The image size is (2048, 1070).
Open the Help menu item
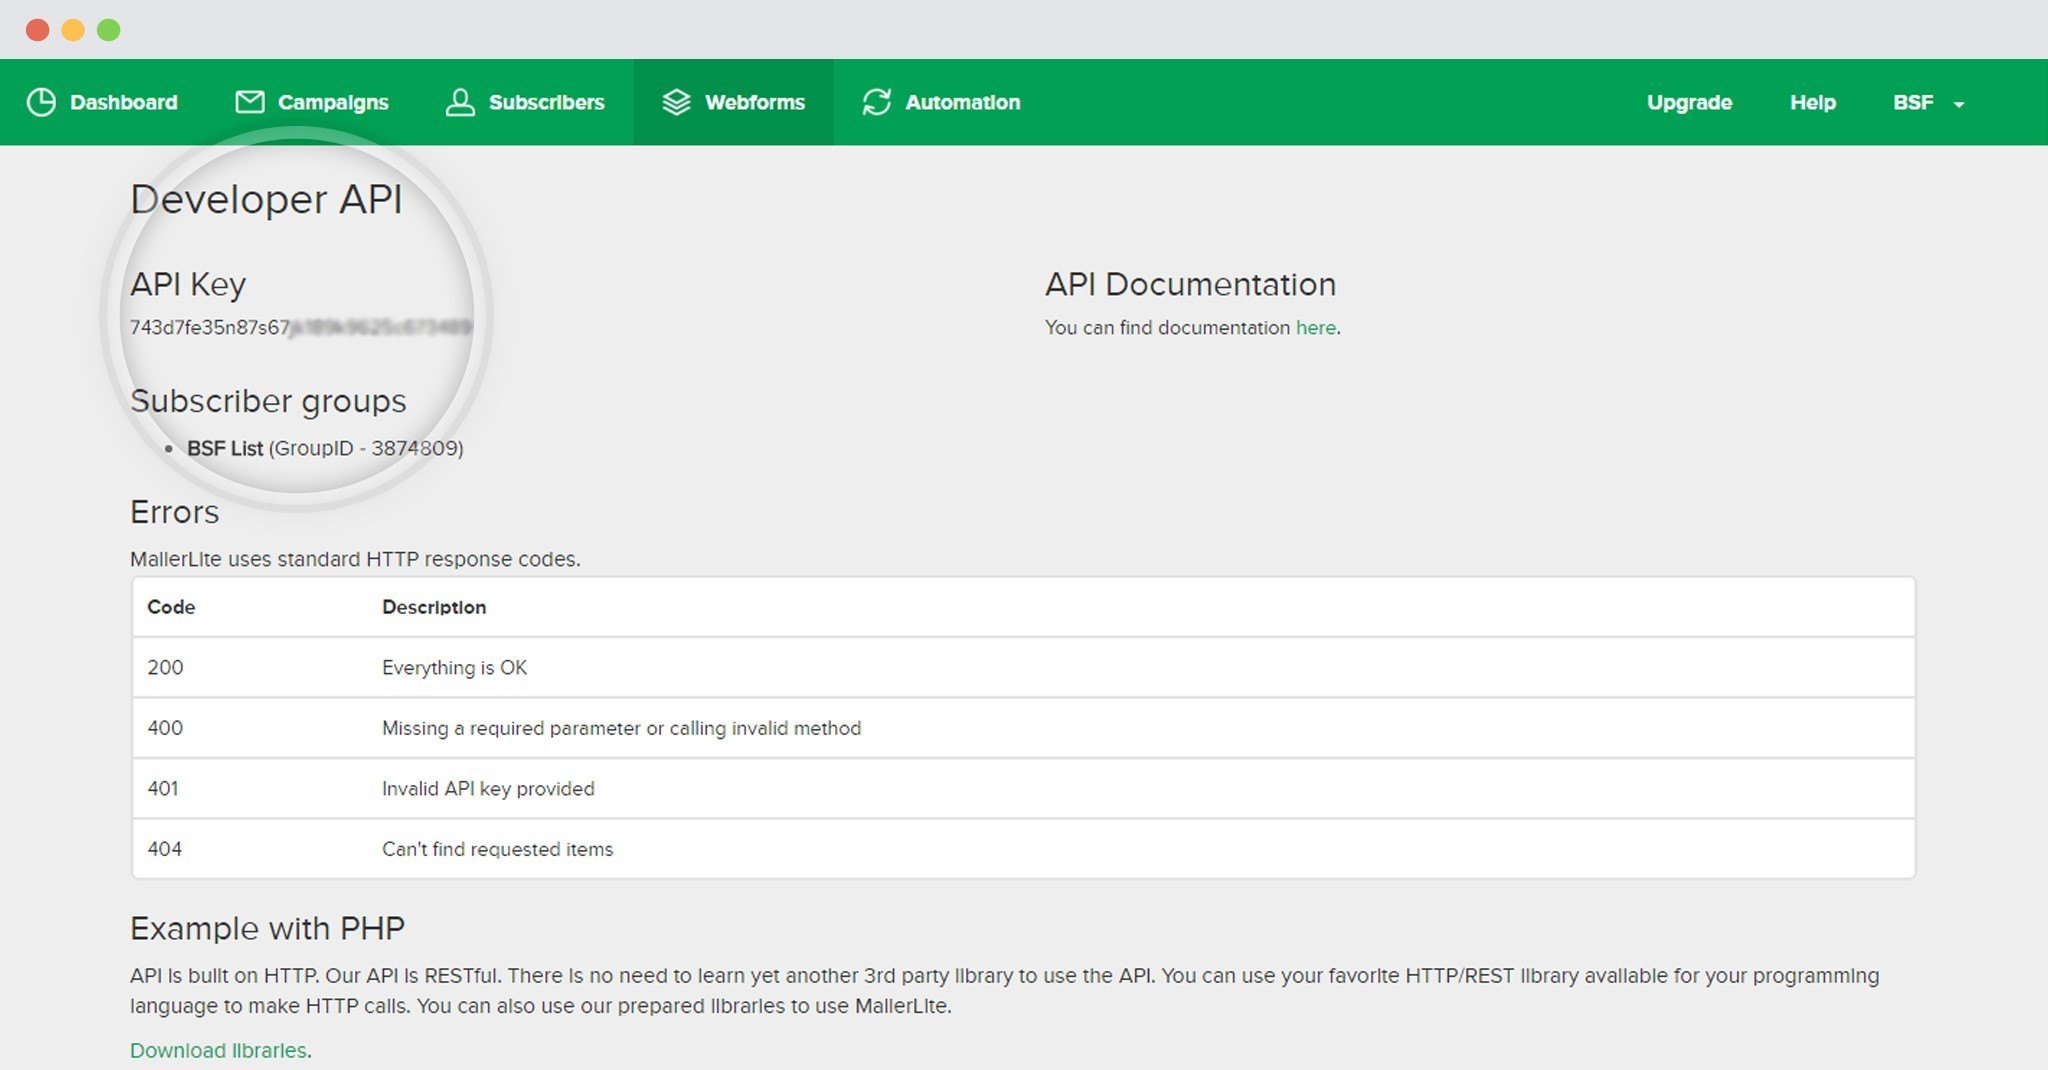pos(1812,103)
